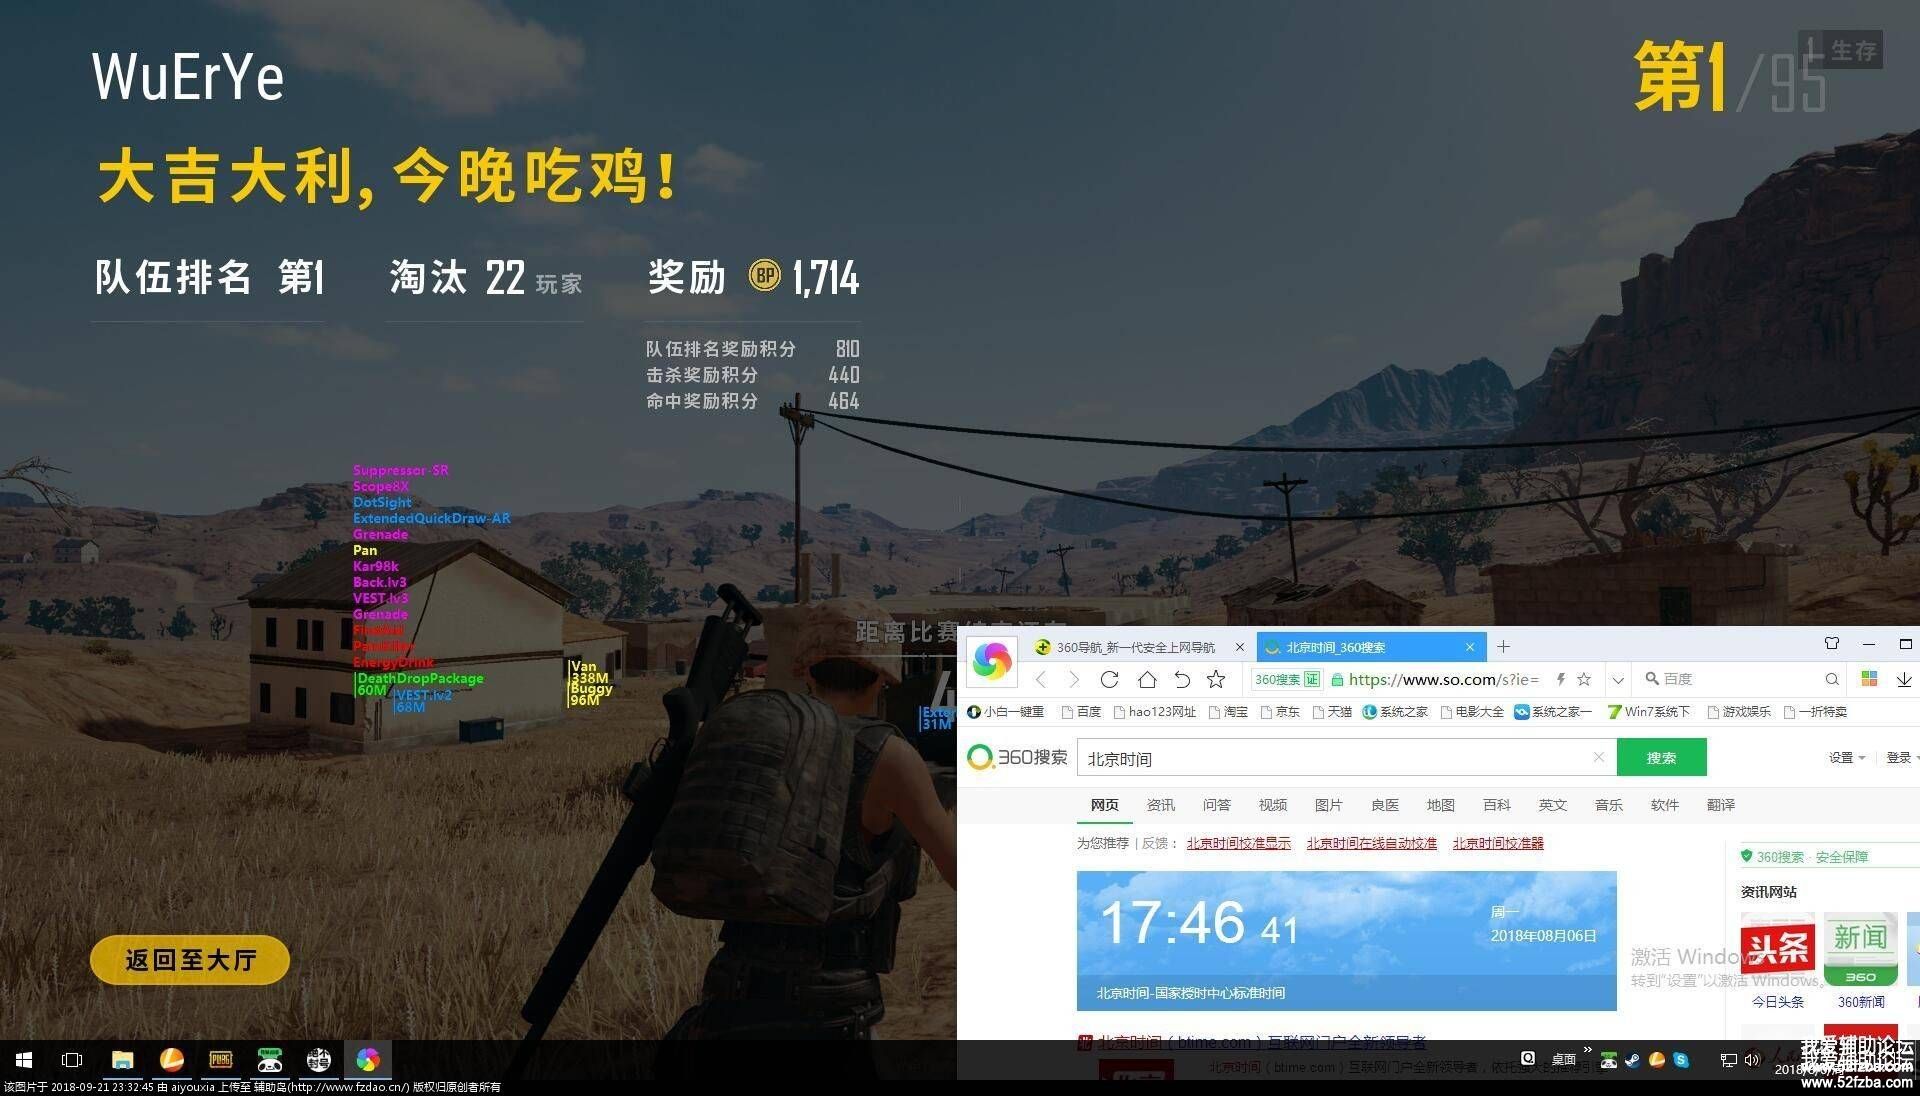Open the browser downloads arrow icon
This screenshot has width=1920, height=1096.
click(1904, 679)
